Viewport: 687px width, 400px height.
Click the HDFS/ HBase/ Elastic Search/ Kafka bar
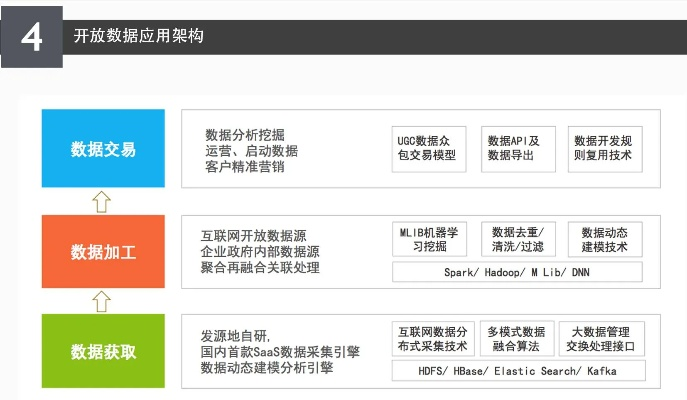(519, 371)
